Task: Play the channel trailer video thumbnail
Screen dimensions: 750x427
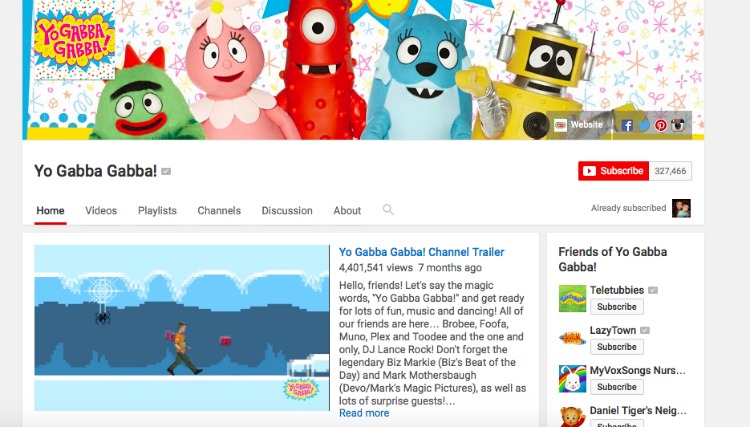Action: [181, 327]
